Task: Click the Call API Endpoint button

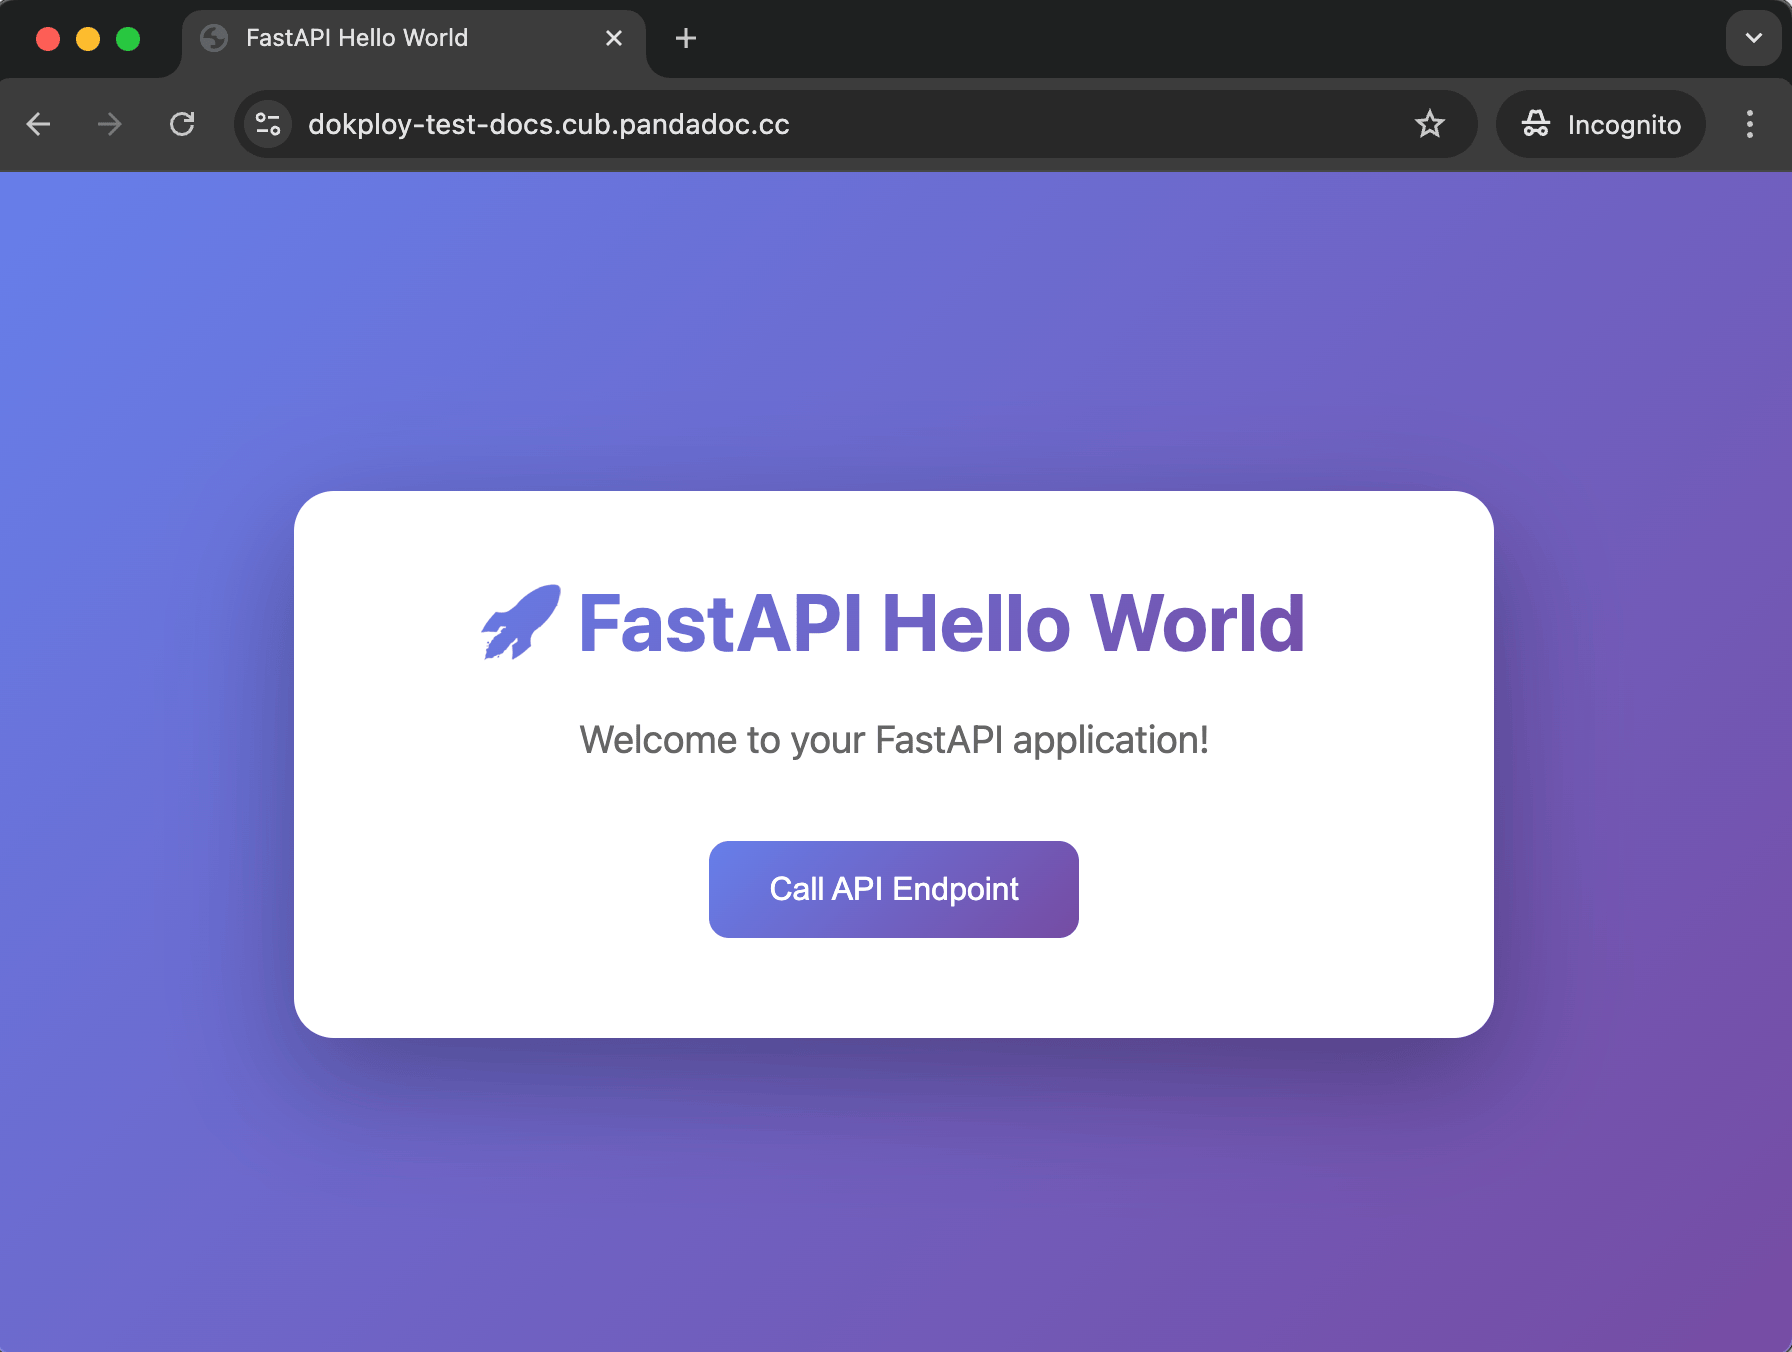Action: (893, 889)
